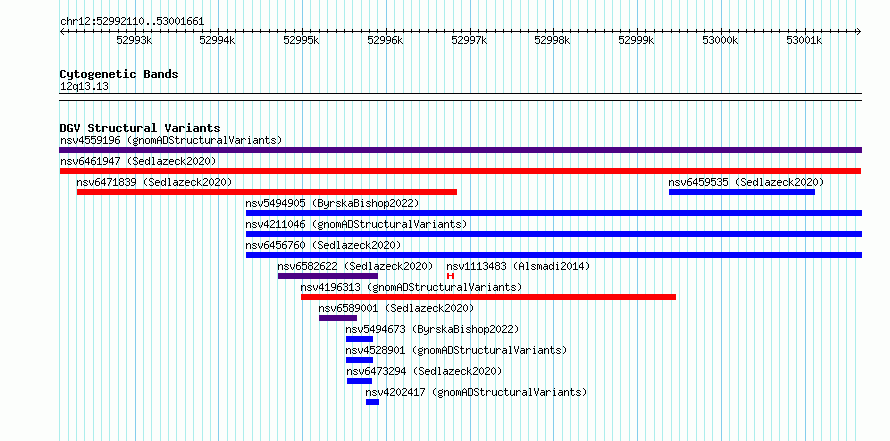The image size is (890, 441).
Task: Click the nsv5494905 ByrskaBishop2022 label
Action: (x=332, y=203)
